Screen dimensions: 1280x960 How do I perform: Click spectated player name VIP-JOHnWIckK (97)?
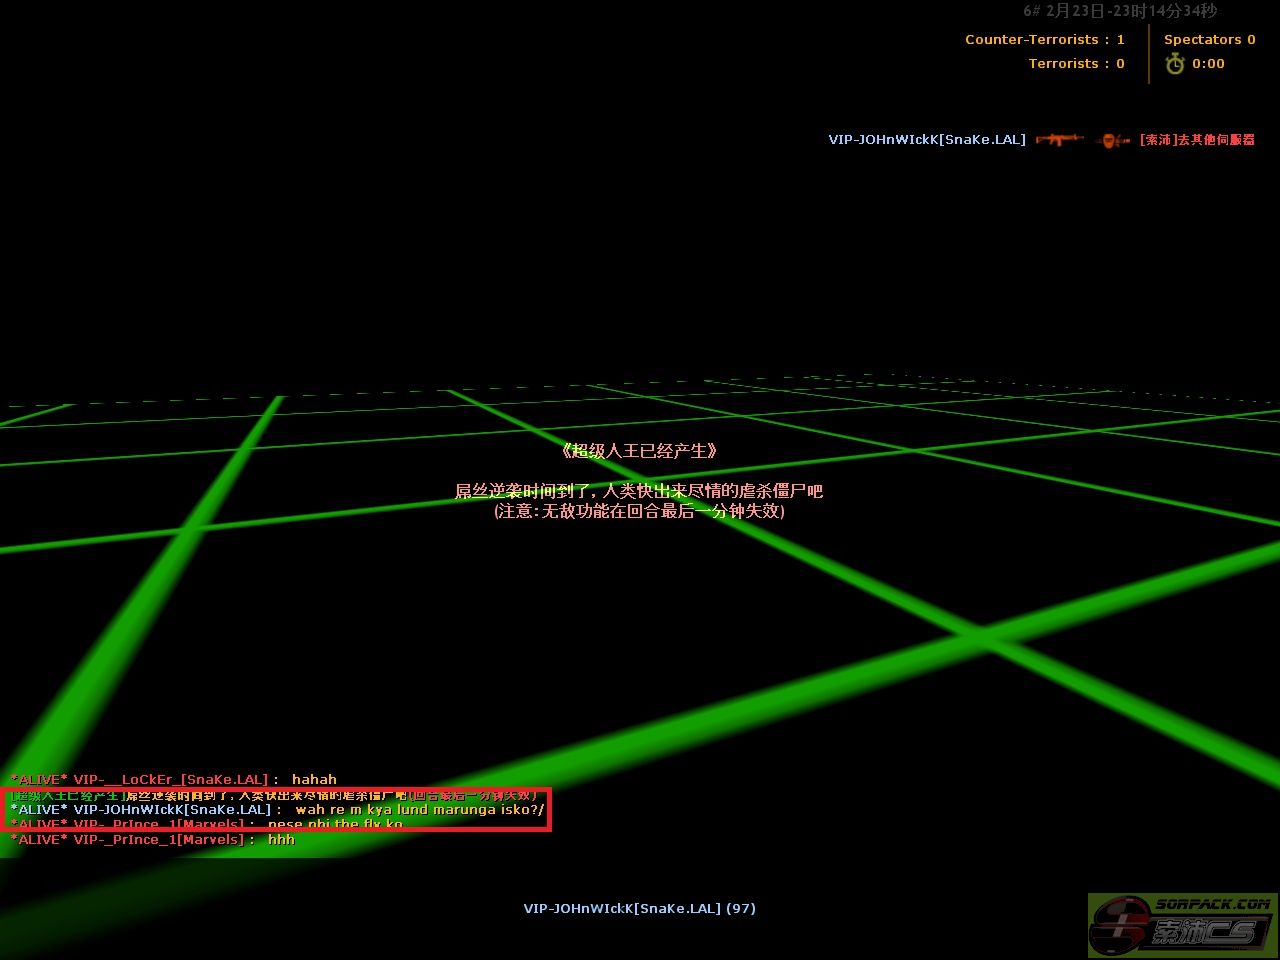coord(639,909)
